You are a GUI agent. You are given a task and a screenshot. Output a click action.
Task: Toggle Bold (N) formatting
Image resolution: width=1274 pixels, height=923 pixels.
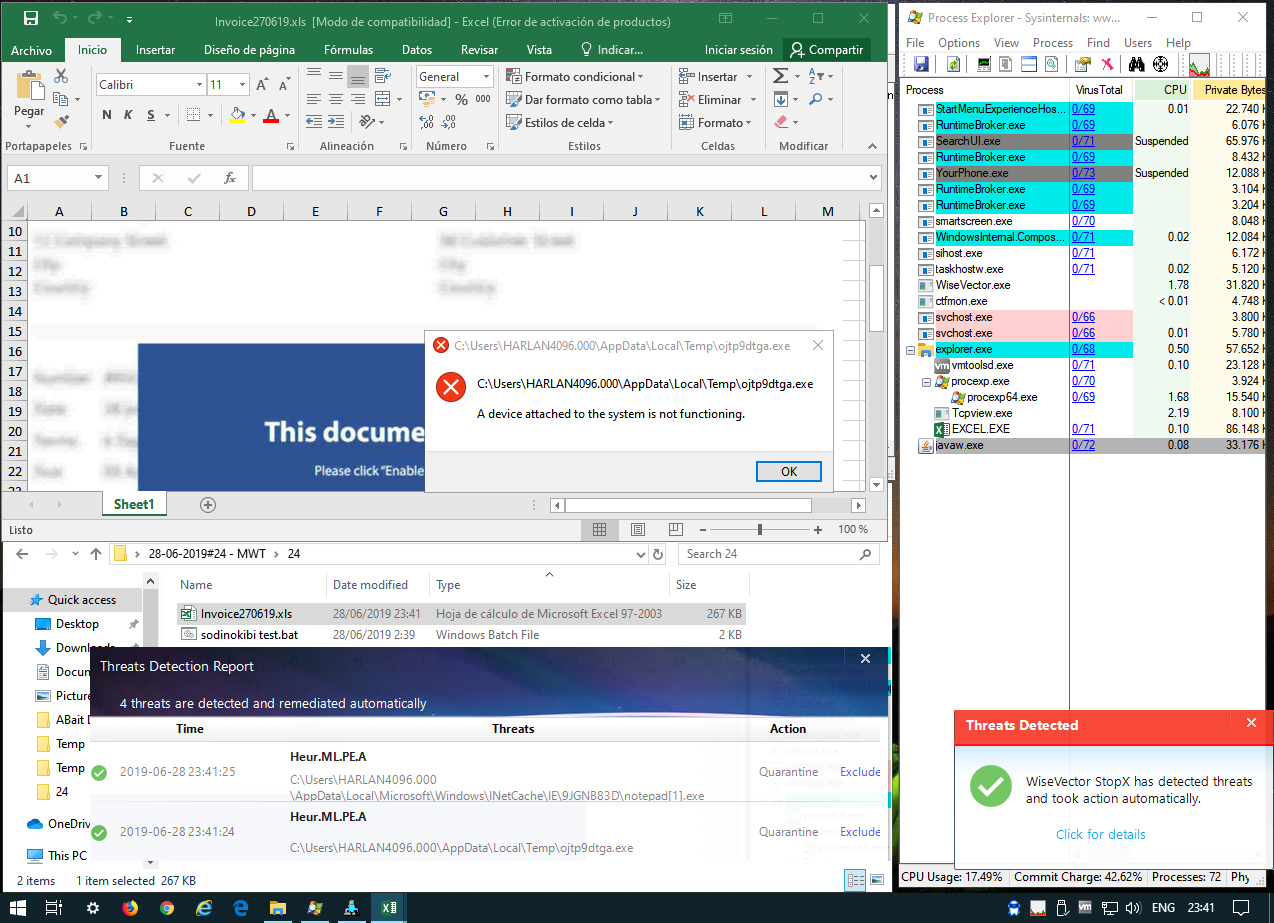click(107, 116)
